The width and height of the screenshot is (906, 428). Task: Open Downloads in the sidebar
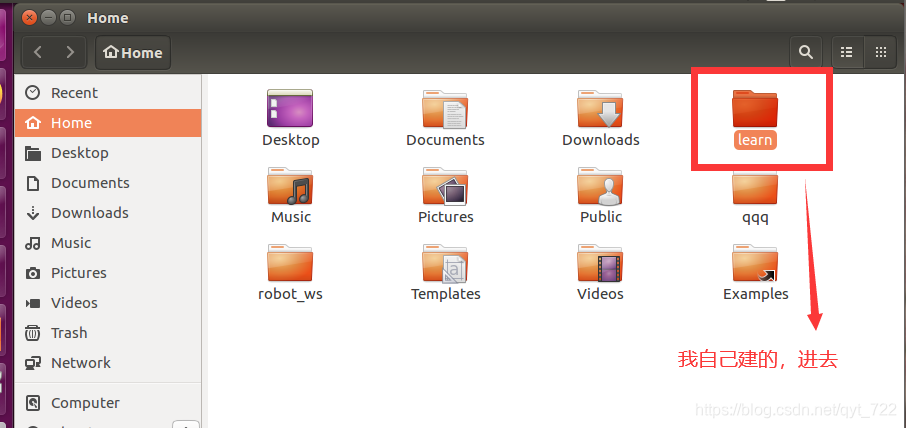(108, 213)
